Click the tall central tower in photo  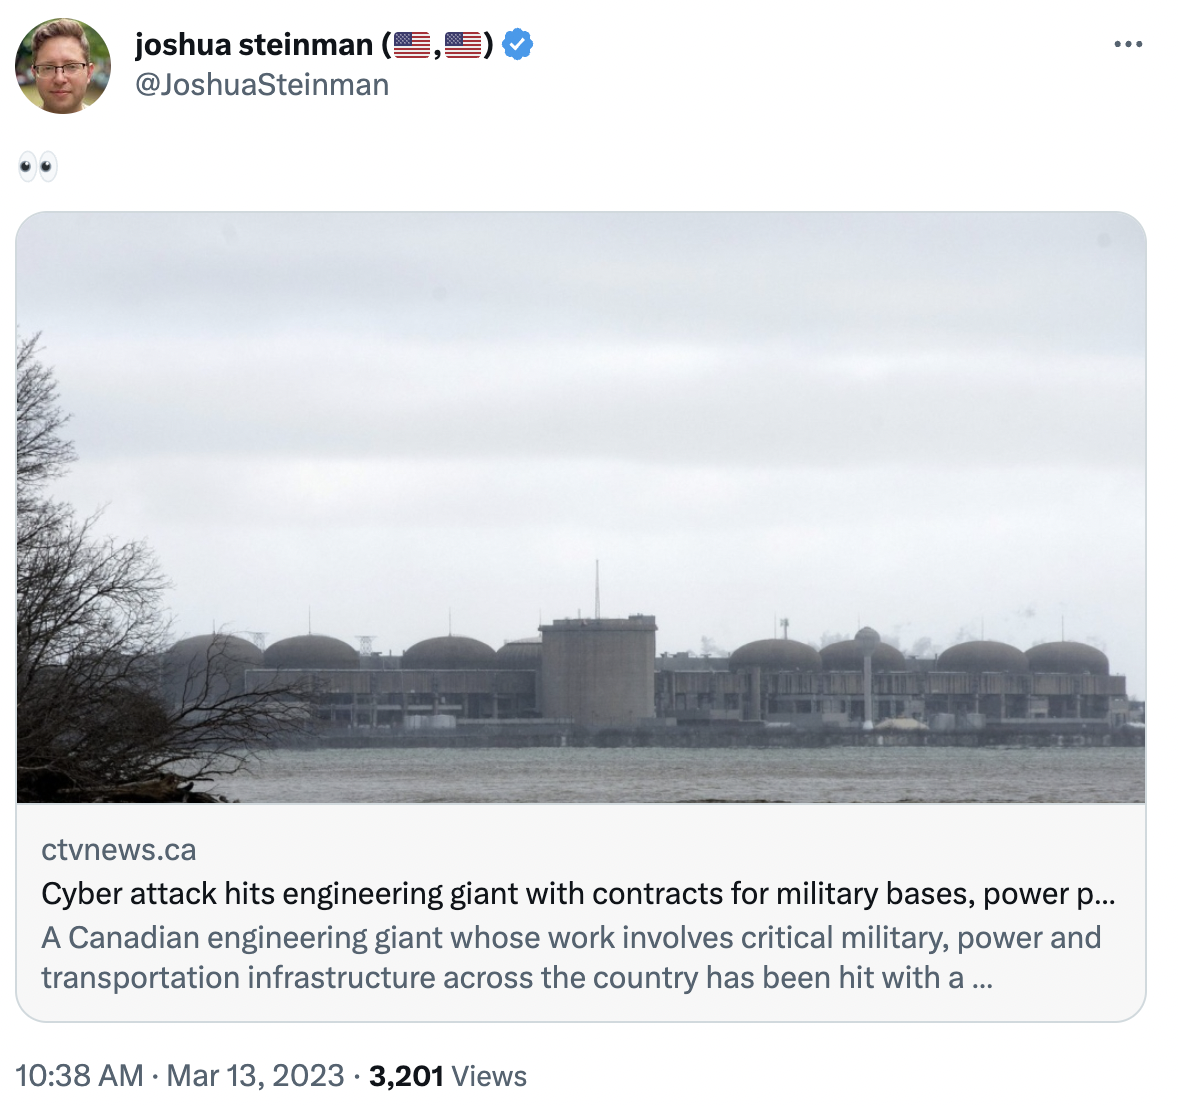click(x=597, y=665)
